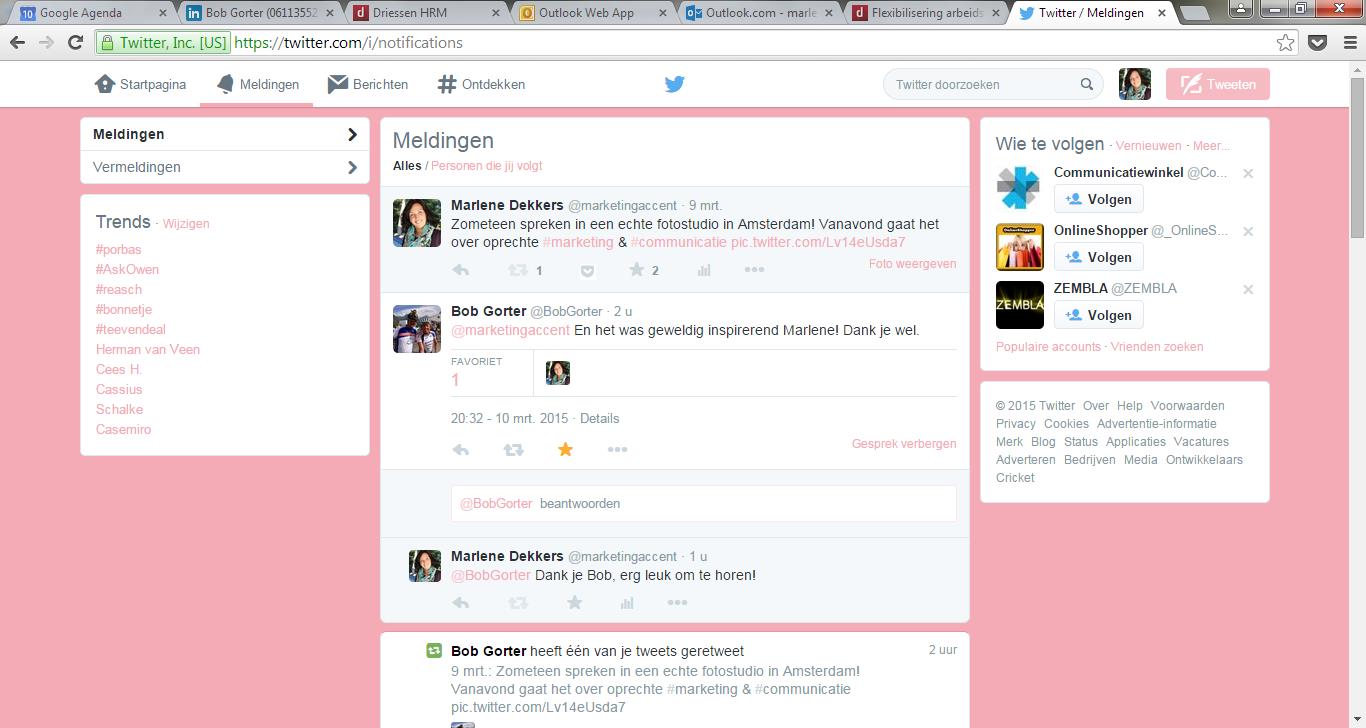Click the Pocket icon on Marlene's 9 mrt. tweet
This screenshot has width=1366, height=728.
588,270
